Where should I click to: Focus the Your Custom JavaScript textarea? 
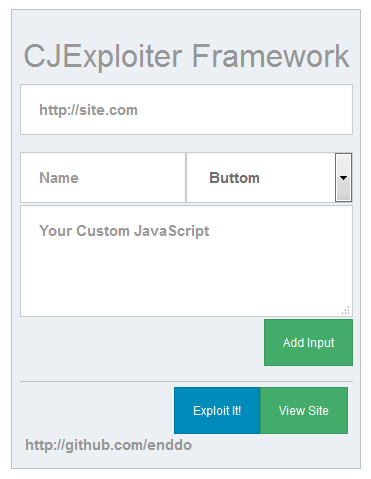click(186, 261)
